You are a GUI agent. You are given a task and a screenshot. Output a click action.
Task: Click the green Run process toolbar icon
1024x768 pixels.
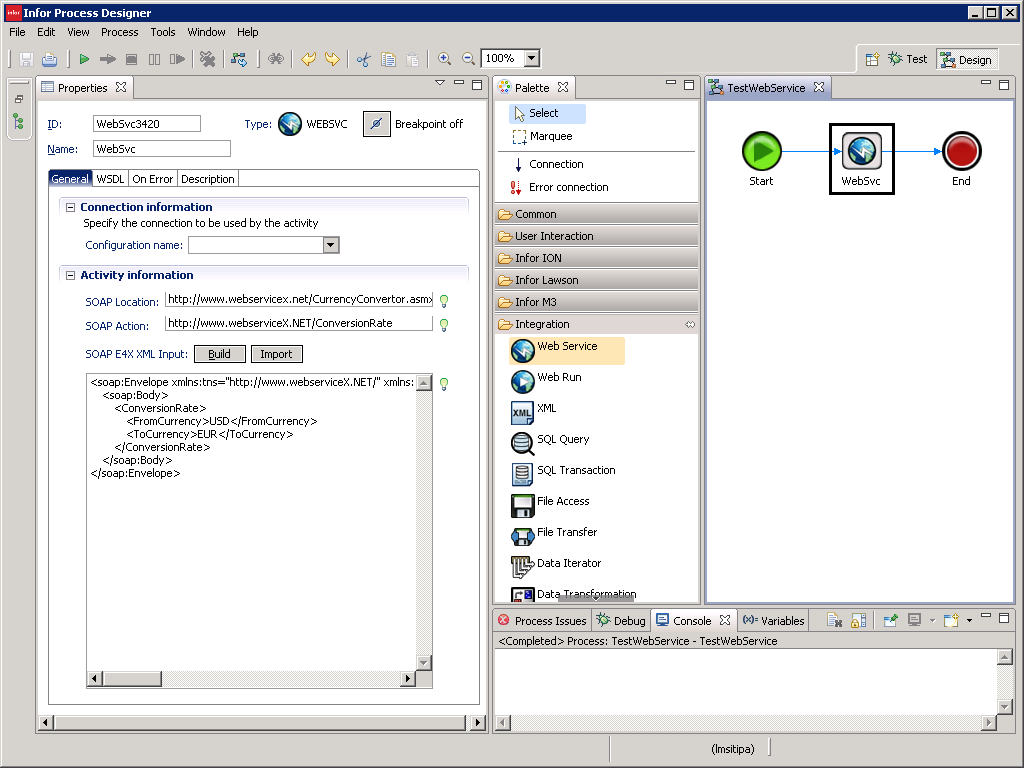(84, 59)
